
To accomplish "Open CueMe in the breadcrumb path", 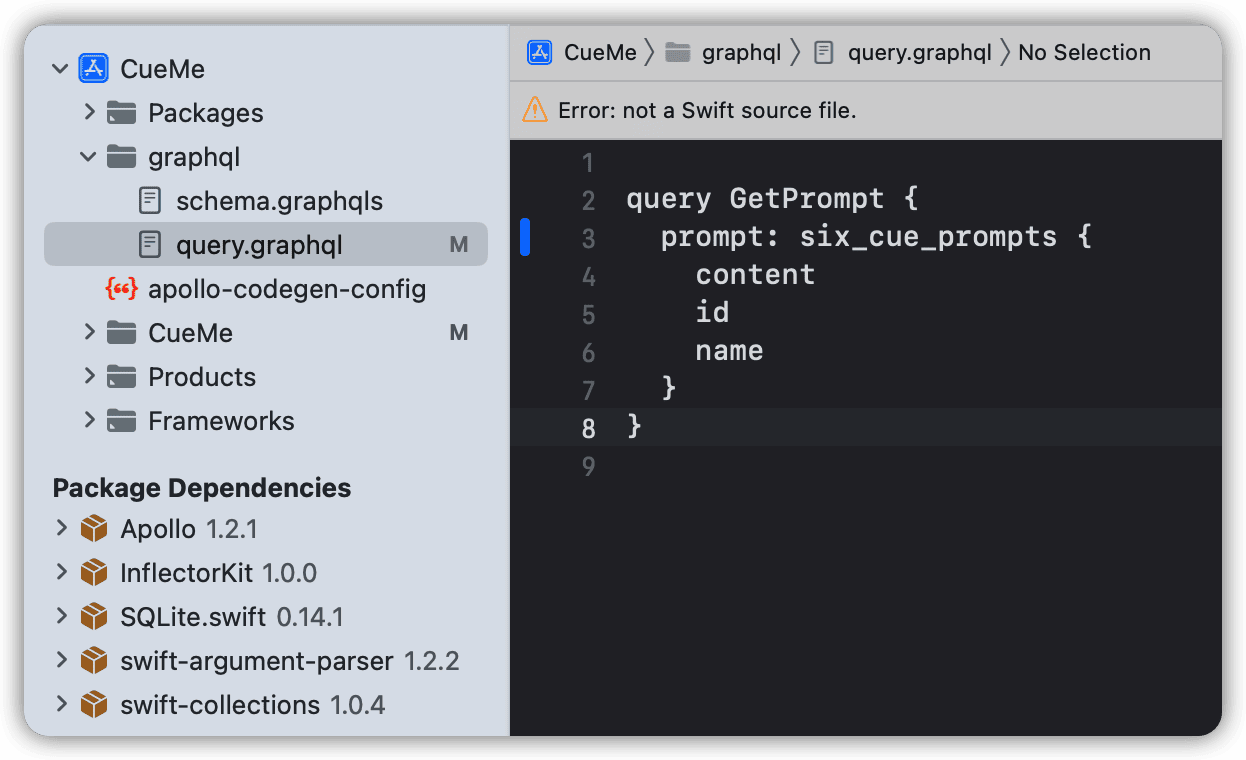I will click(600, 53).
